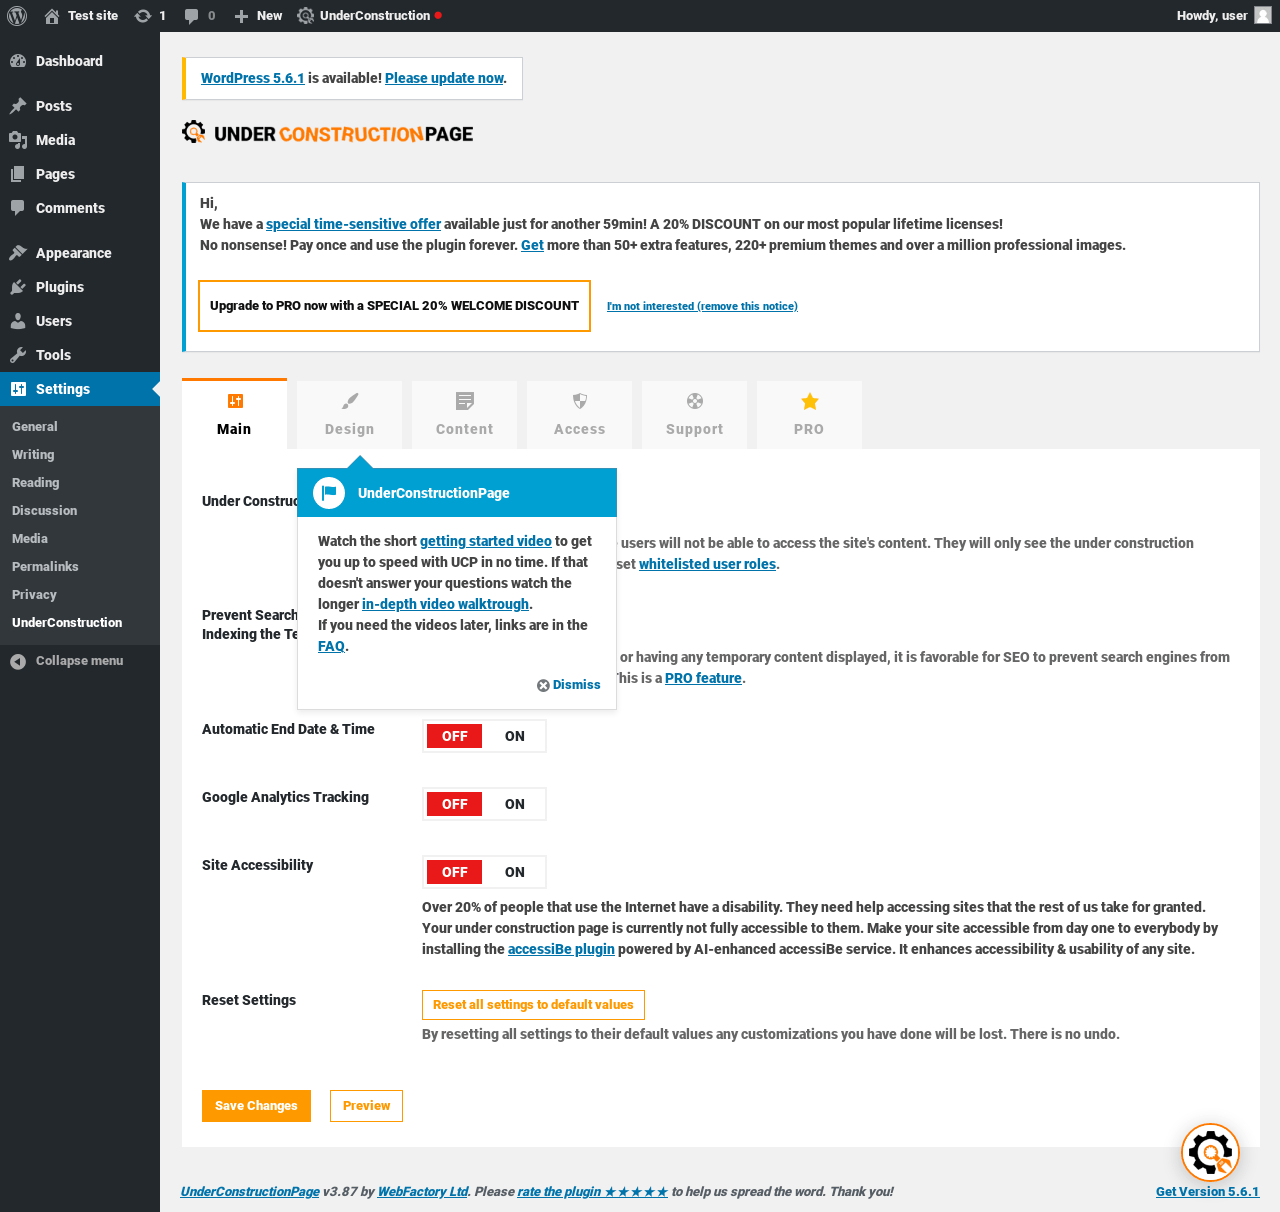1280x1212 pixels.
Task: Open the whitelisted user roles link
Action: (707, 564)
